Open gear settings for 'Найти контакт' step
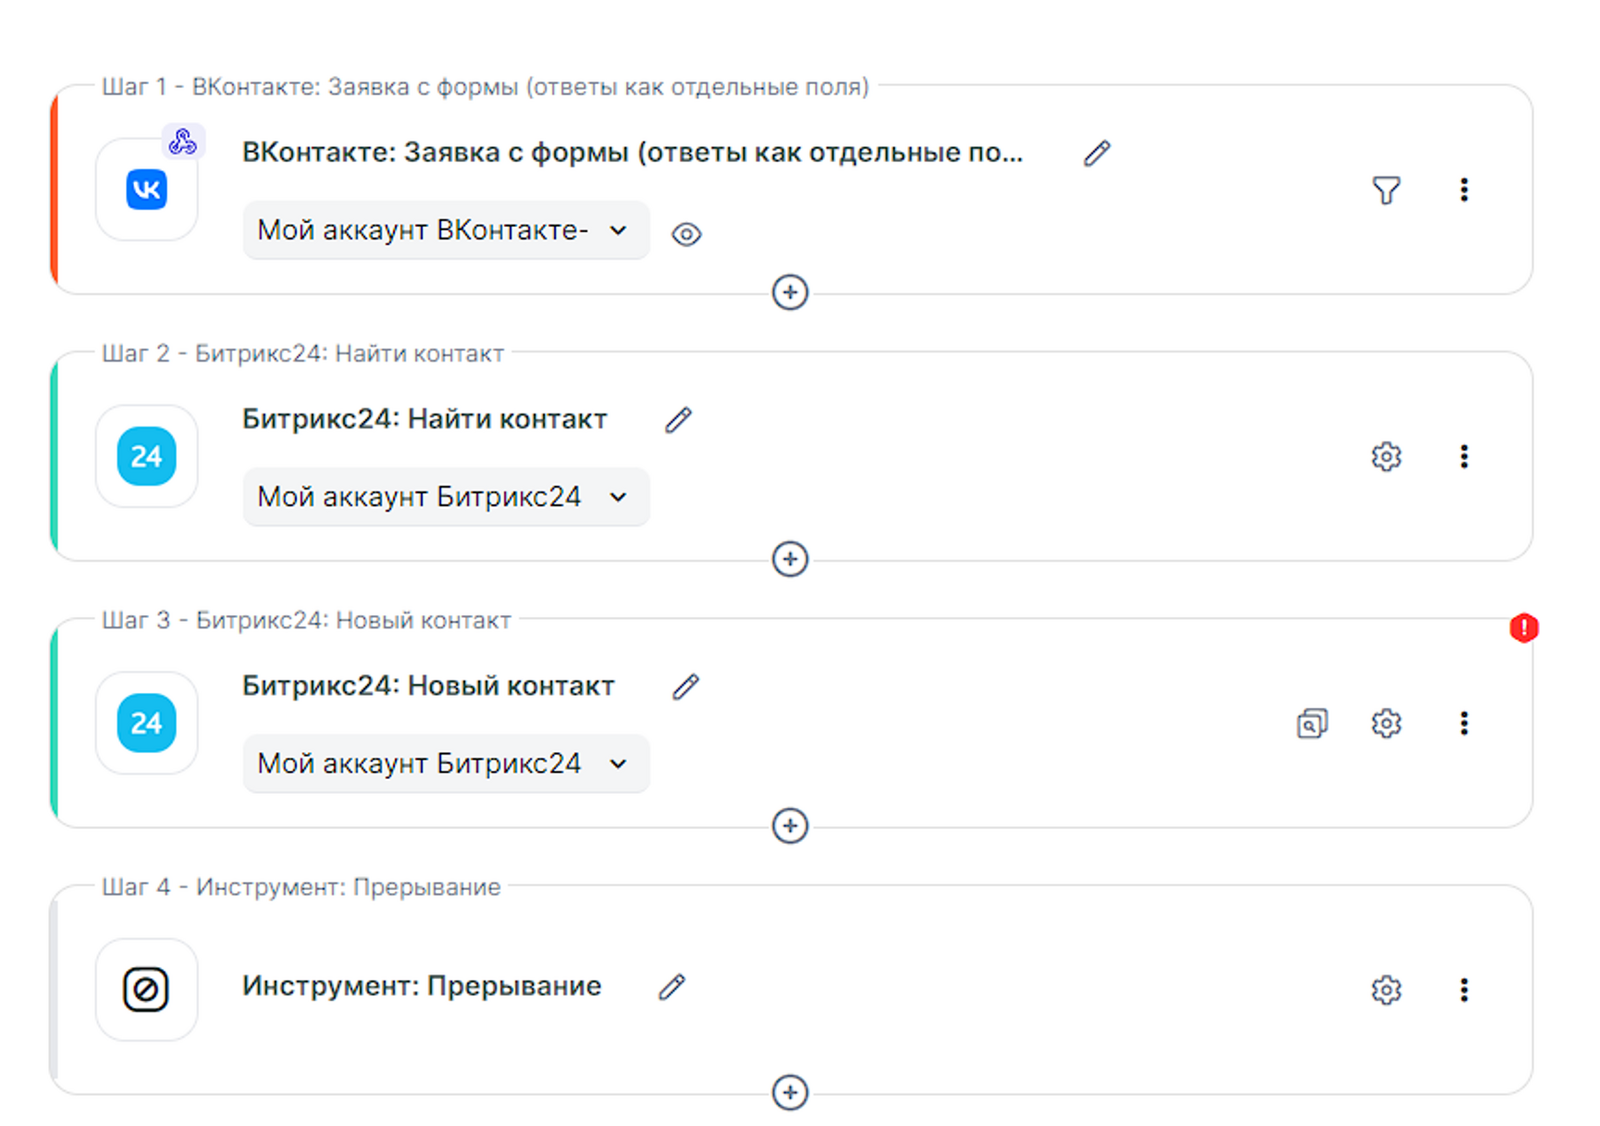 (1386, 457)
